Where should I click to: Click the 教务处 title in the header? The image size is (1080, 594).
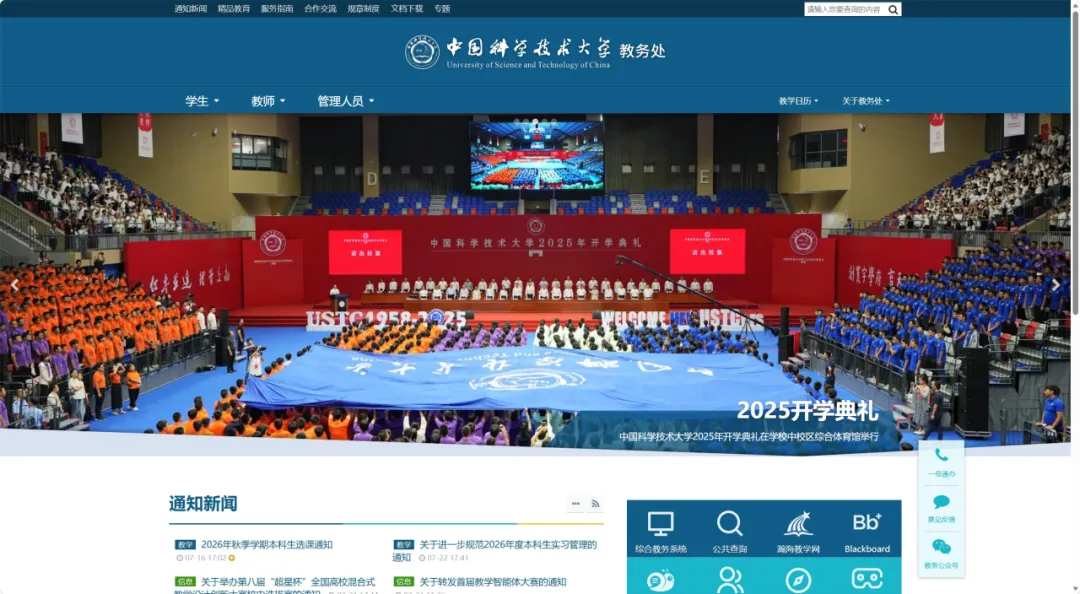pos(642,50)
